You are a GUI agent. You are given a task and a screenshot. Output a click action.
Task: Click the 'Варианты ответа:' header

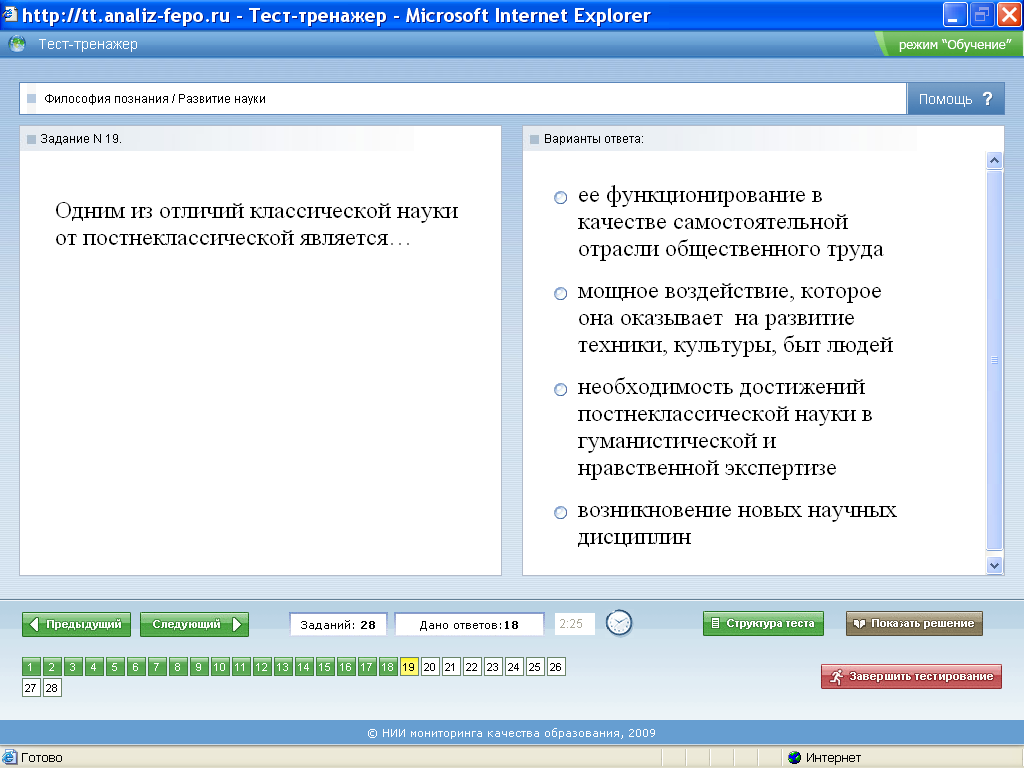594,138
